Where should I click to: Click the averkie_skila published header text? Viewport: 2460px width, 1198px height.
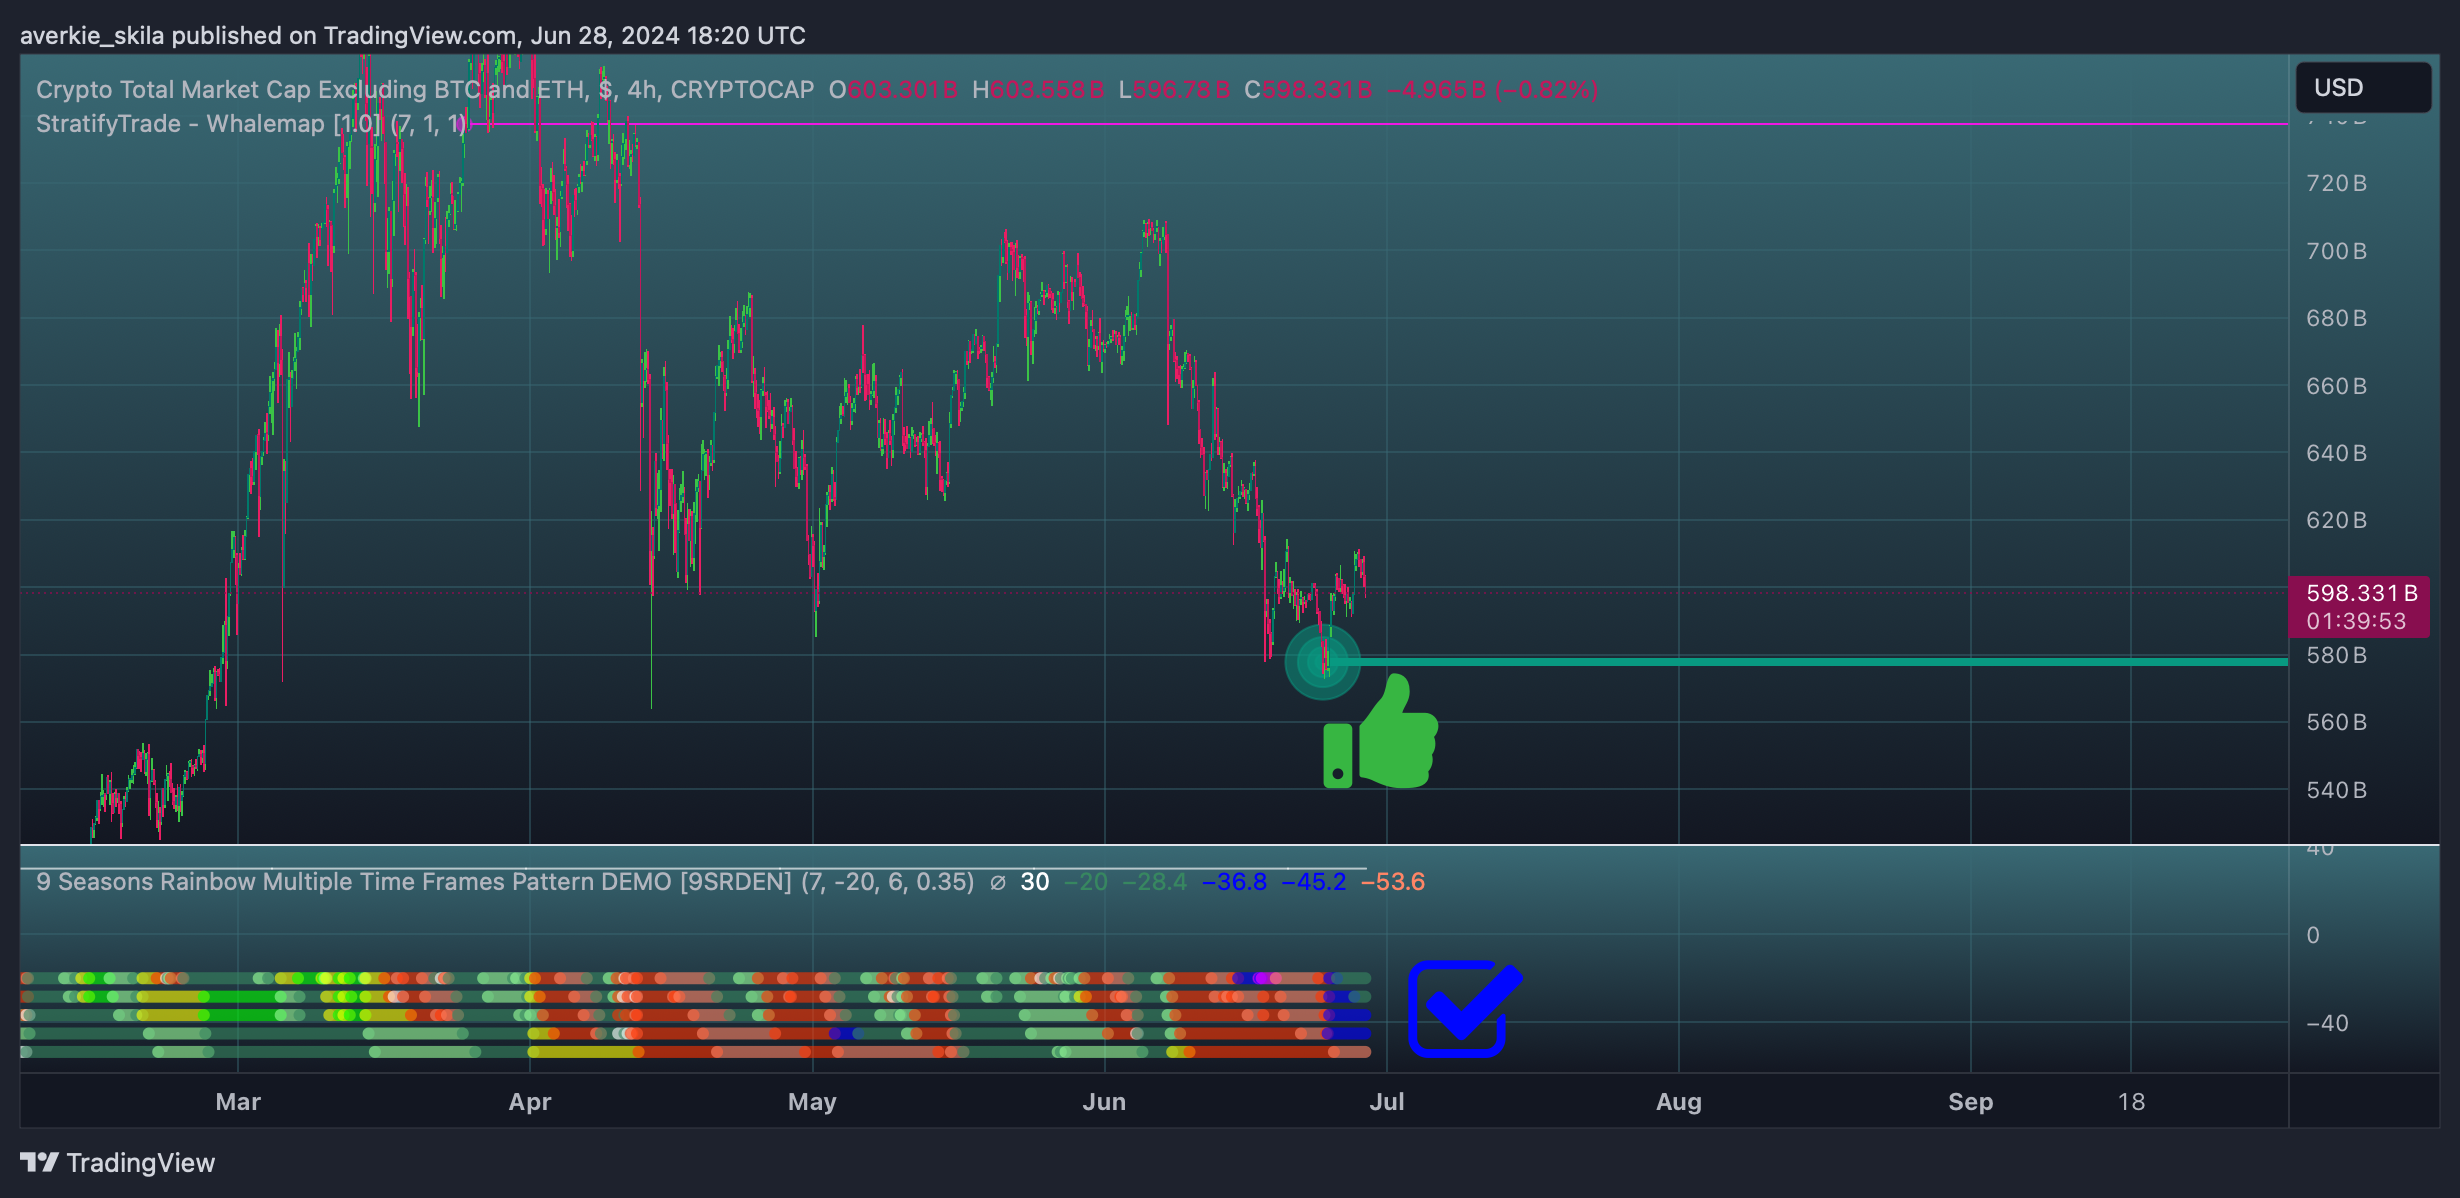pyautogui.click(x=412, y=36)
